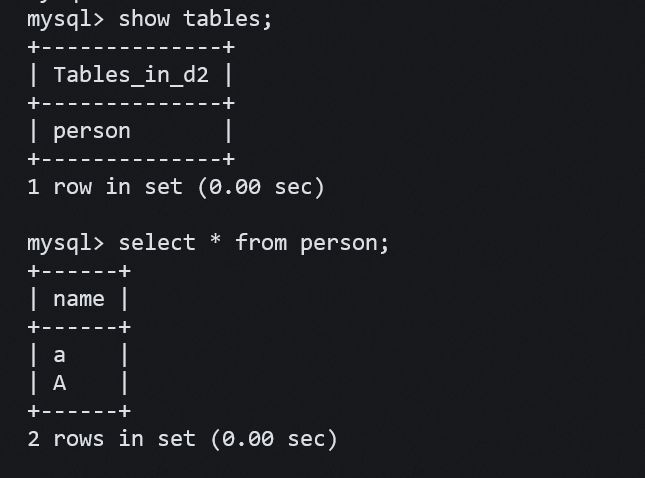Viewport: 645px width, 478px height.
Task: Select the "person" table name in results
Action: tap(92, 131)
